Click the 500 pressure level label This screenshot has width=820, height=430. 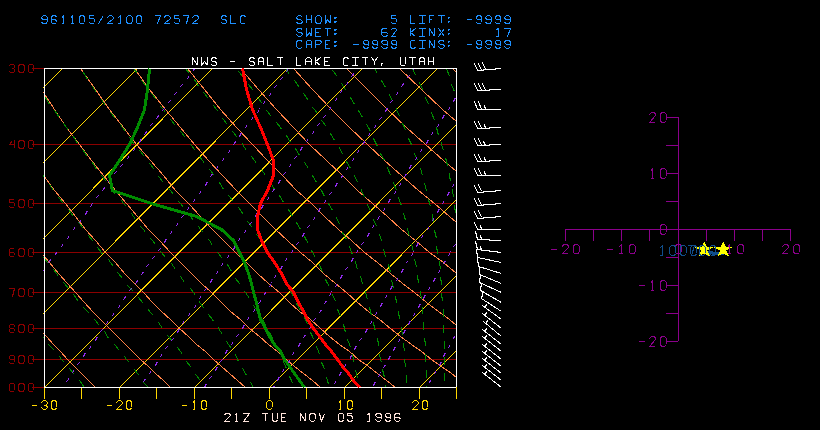(21, 203)
